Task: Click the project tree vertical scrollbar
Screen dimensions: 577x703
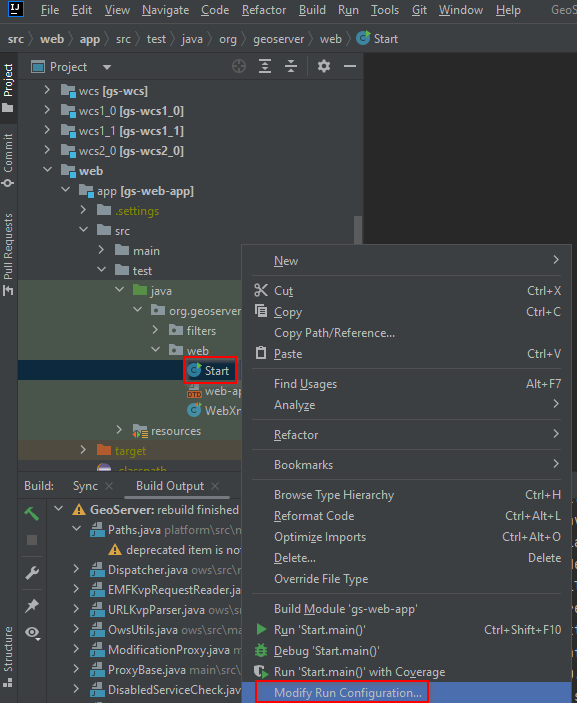Action: tap(358, 230)
